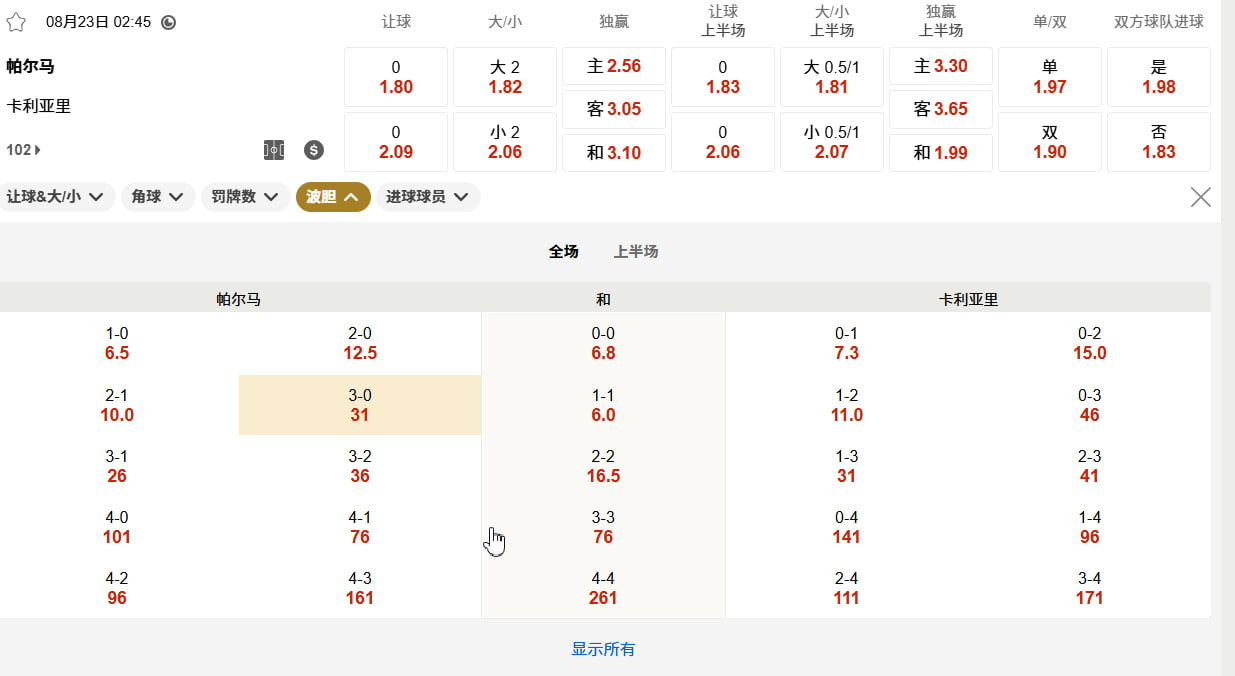Click the home team name 帕尔马
The width and height of the screenshot is (1235, 676).
click(x=30, y=67)
